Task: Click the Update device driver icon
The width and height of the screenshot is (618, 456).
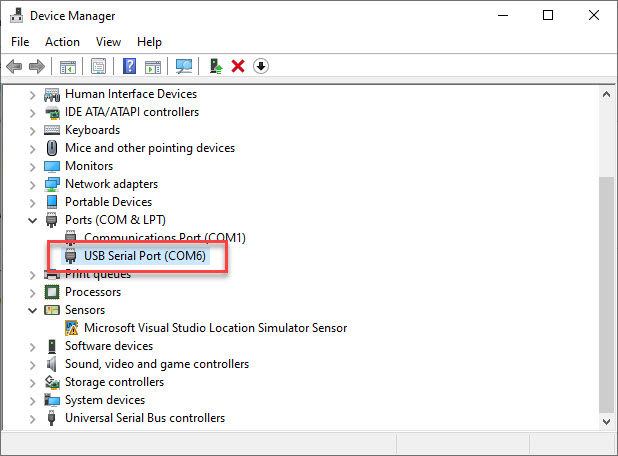Action: [216, 66]
